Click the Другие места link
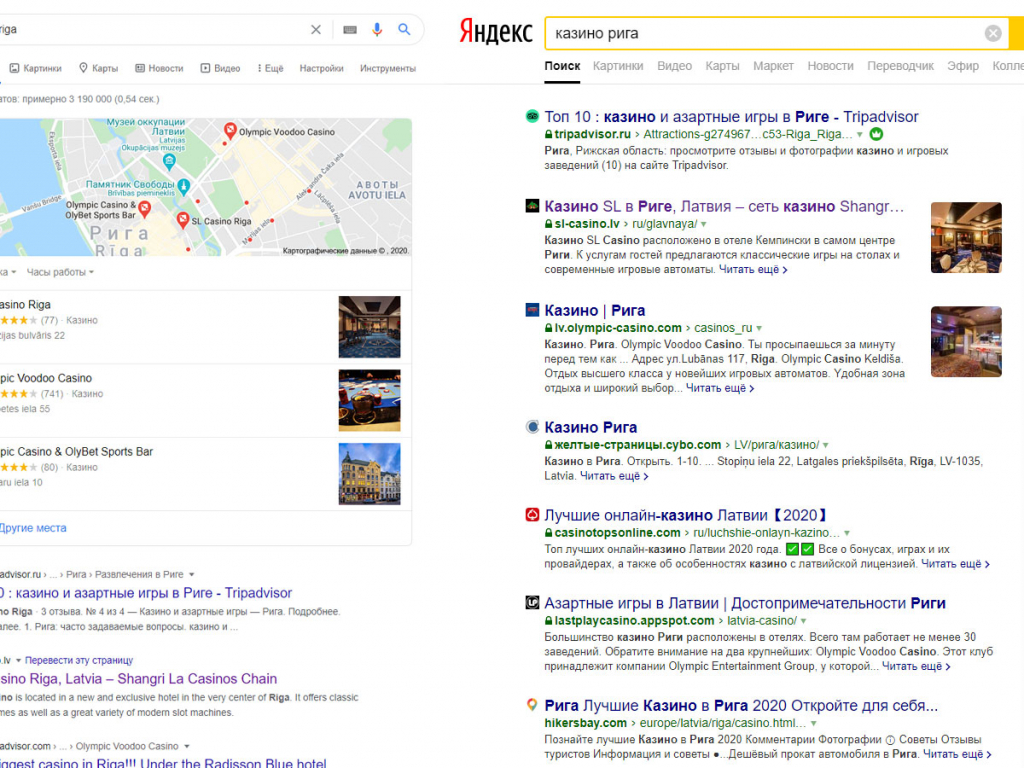The image size is (1024, 768). [34, 528]
